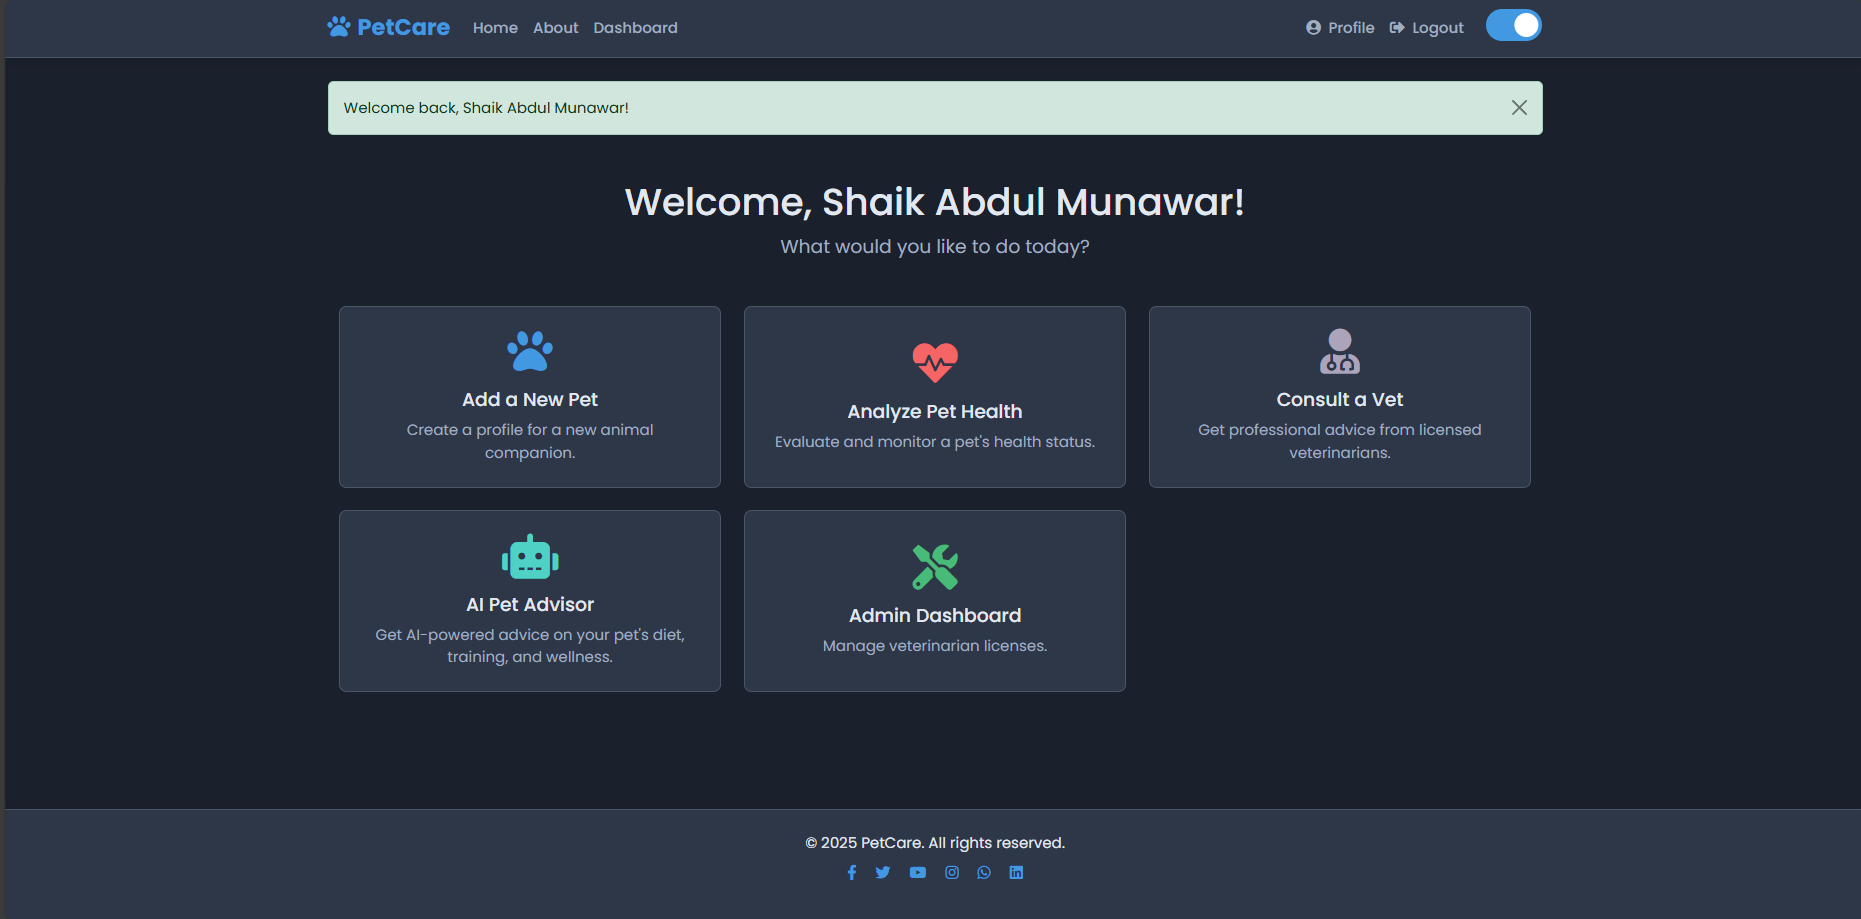Open the Instagram link in footer
The height and width of the screenshot is (919, 1861).
coord(952,872)
